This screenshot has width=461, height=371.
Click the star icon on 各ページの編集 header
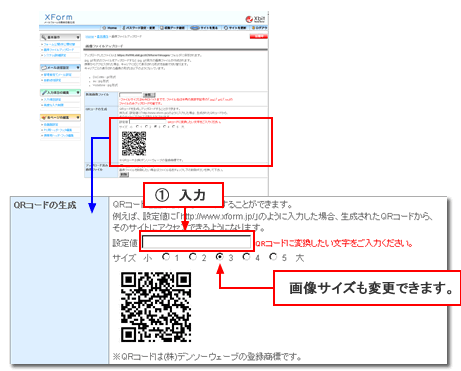(44, 117)
